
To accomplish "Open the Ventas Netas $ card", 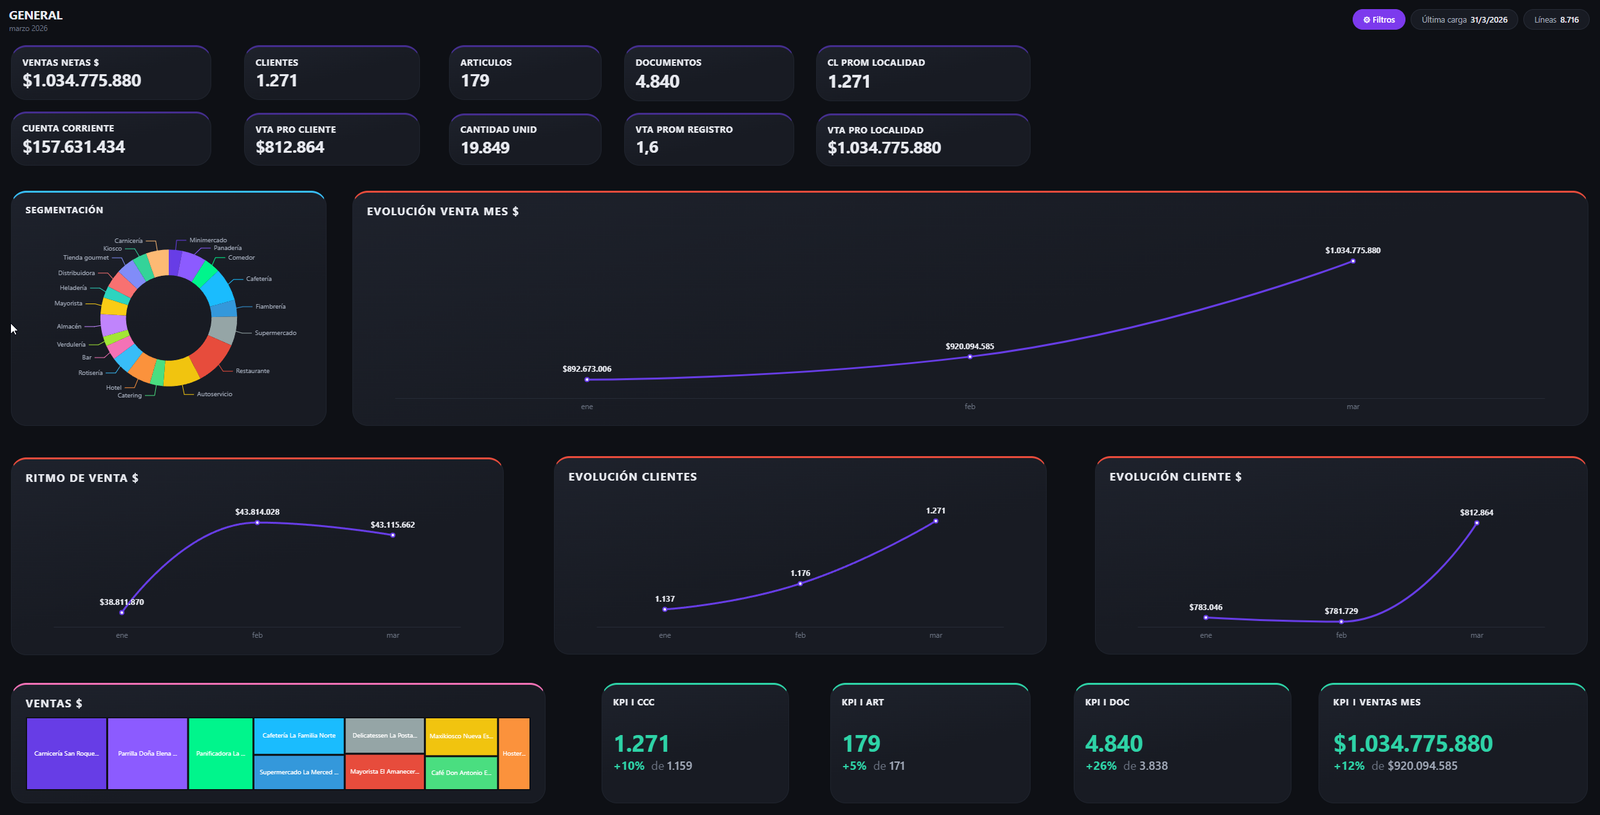I will [x=111, y=73].
